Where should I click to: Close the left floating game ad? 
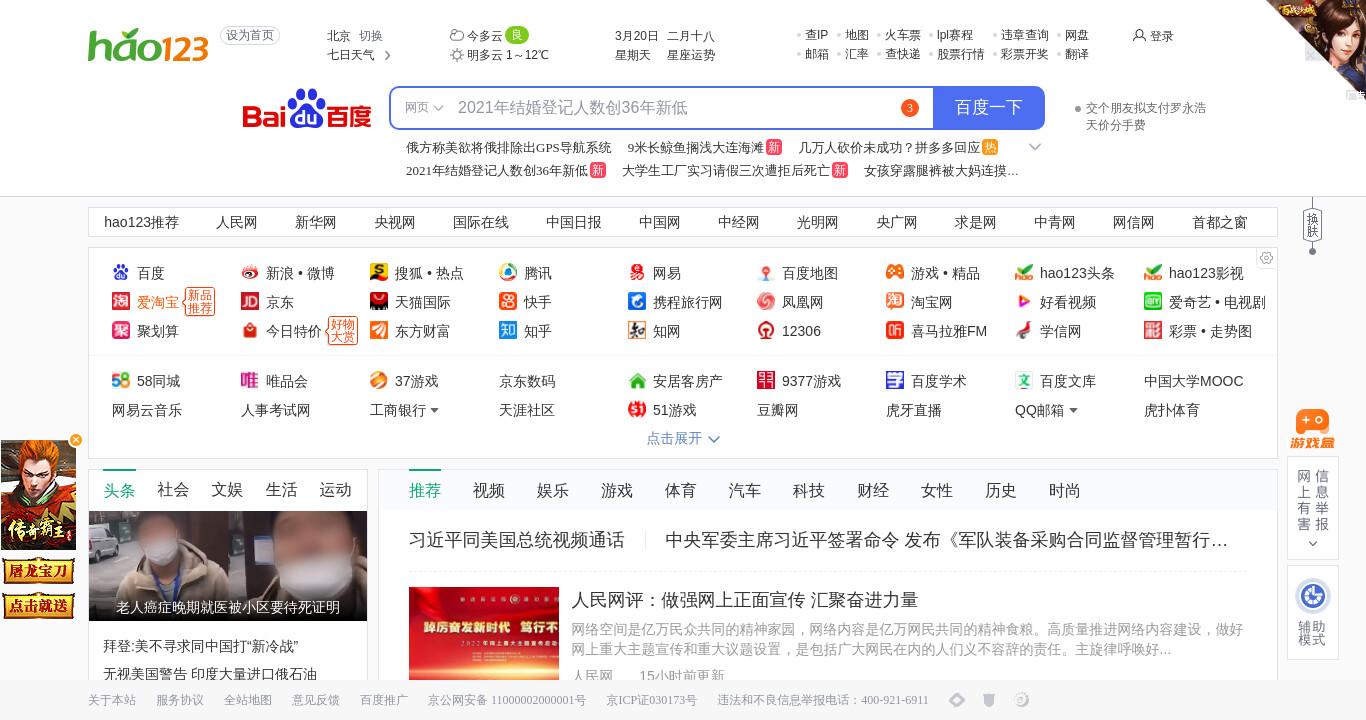[75, 440]
